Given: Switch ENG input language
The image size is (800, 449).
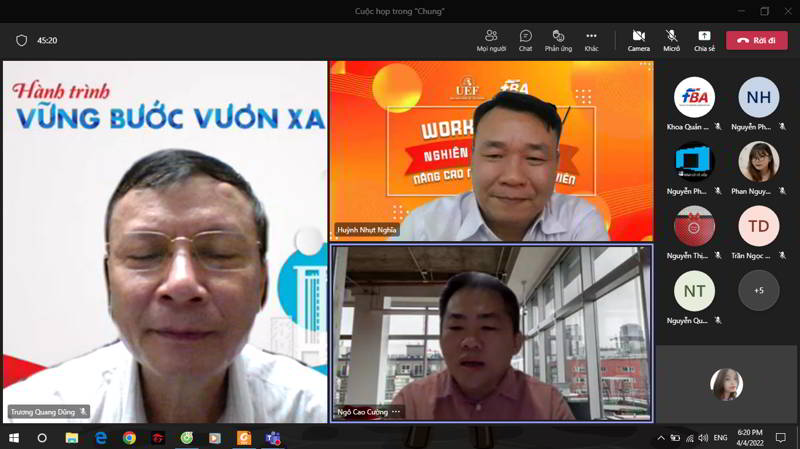Looking at the screenshot, I should tap(720, 438).
